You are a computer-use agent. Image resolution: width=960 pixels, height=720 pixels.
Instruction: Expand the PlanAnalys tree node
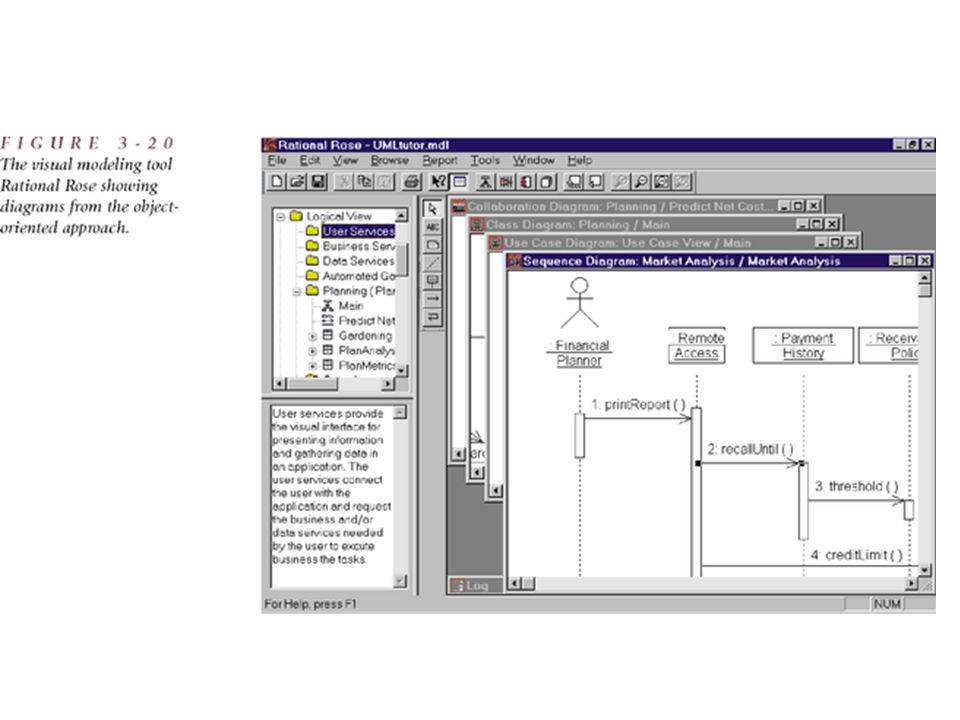[x=312, y=351]
